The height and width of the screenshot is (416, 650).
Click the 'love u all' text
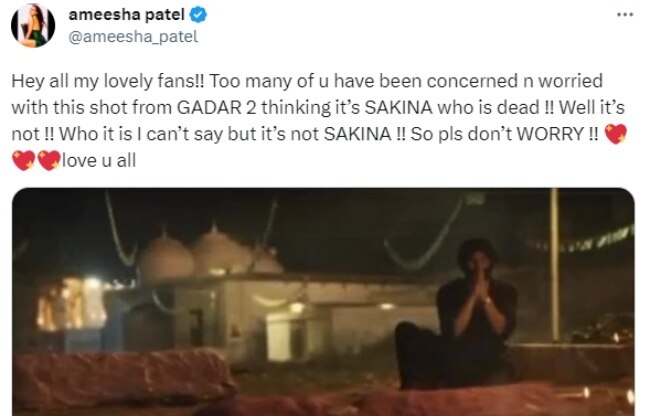pos(97,158)
